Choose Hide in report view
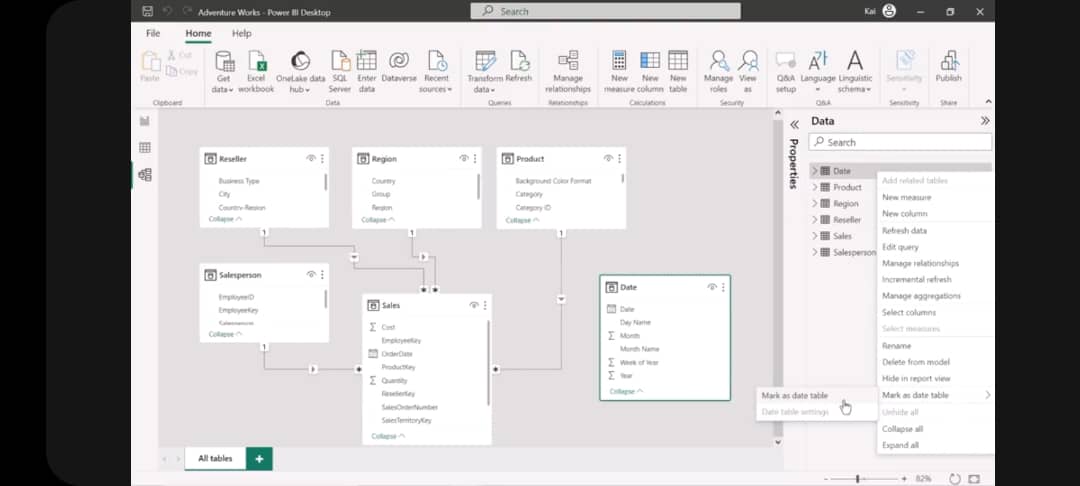This screenshot has height=486, width=1080. tap(917, 379)
